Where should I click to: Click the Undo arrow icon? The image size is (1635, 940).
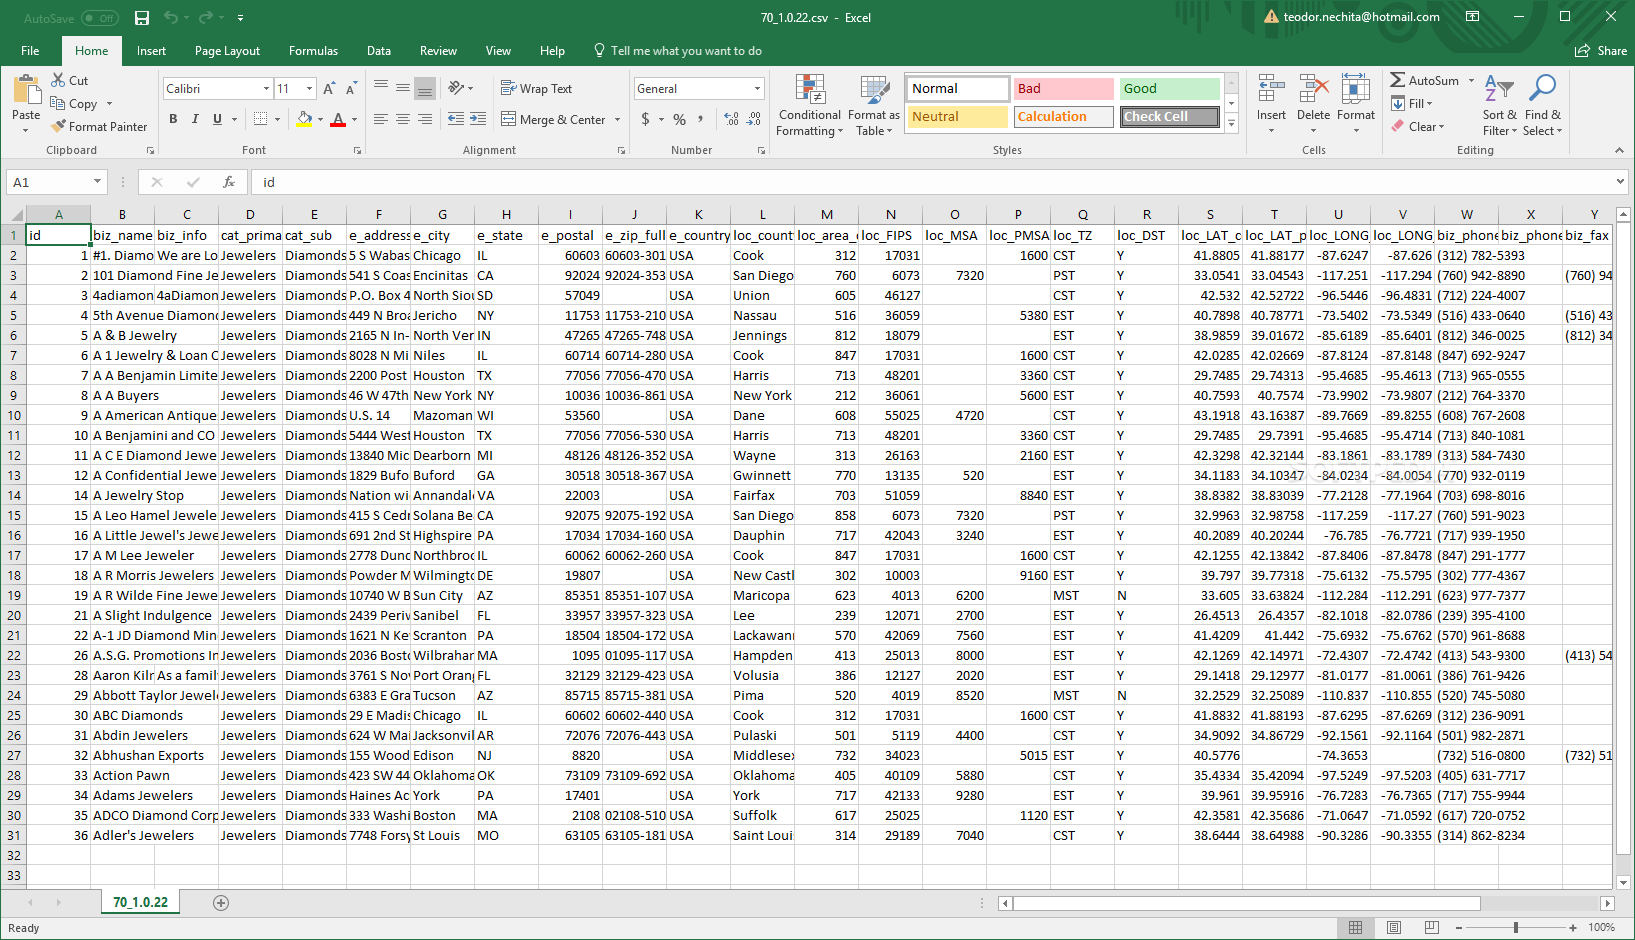click(x=170, y=17)
